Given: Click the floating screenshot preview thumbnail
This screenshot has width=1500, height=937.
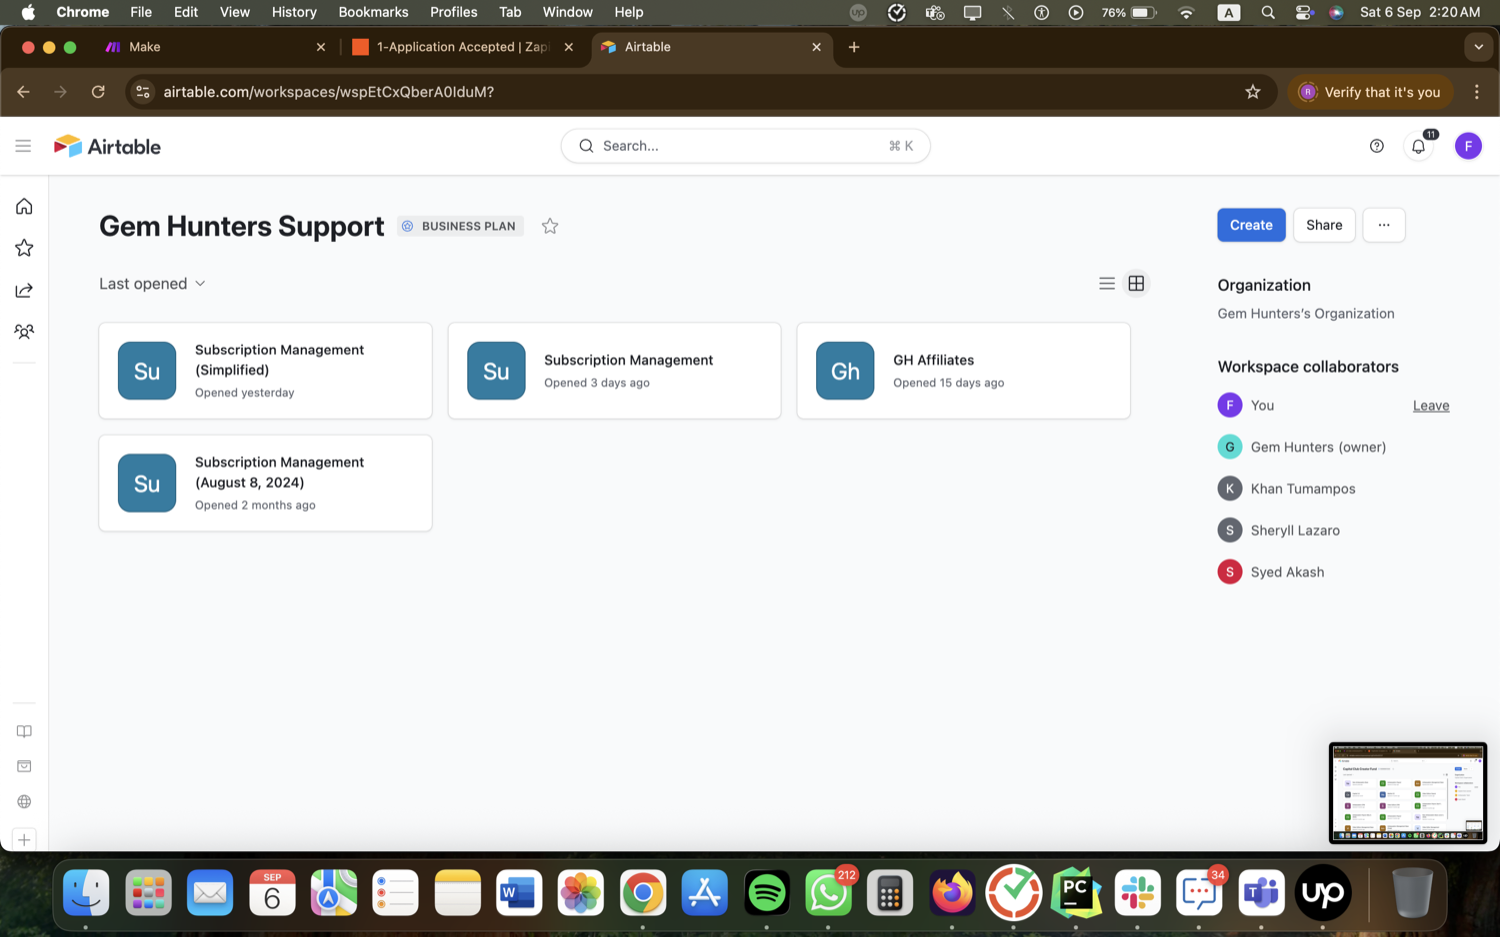Looking at the screenshot, I should (x=1407, y=793).
